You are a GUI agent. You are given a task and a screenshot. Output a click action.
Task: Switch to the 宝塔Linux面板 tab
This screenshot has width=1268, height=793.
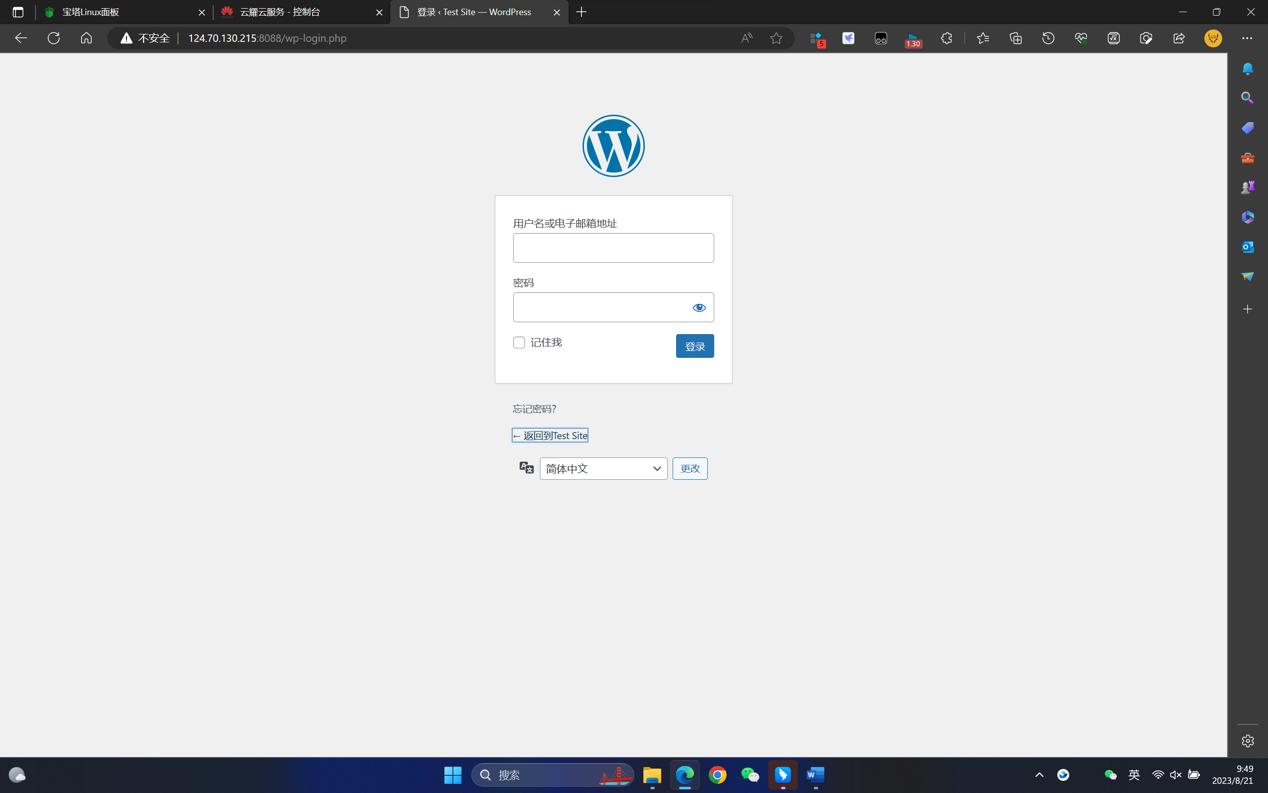(x=120, y=12)
